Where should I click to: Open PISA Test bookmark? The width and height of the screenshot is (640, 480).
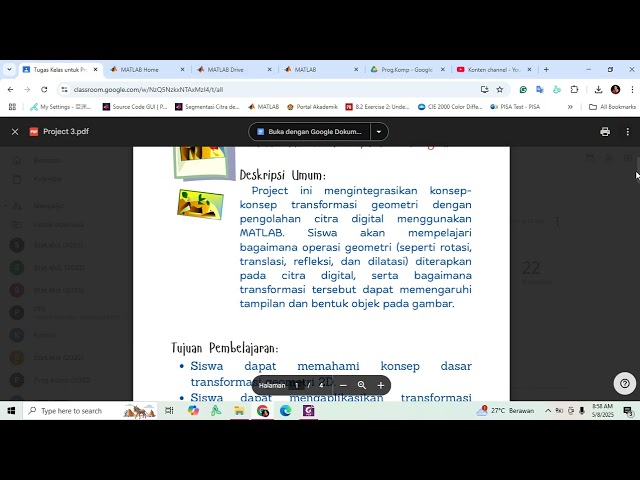(515, 107)
